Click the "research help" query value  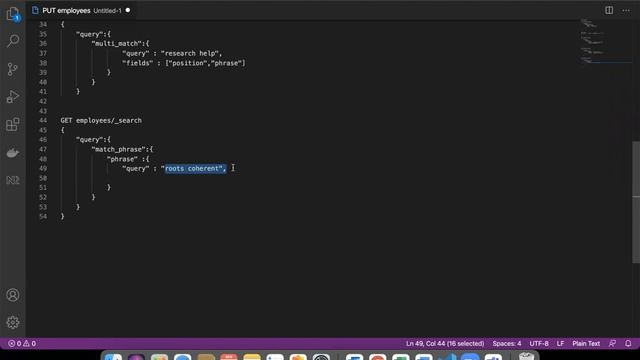190,53
